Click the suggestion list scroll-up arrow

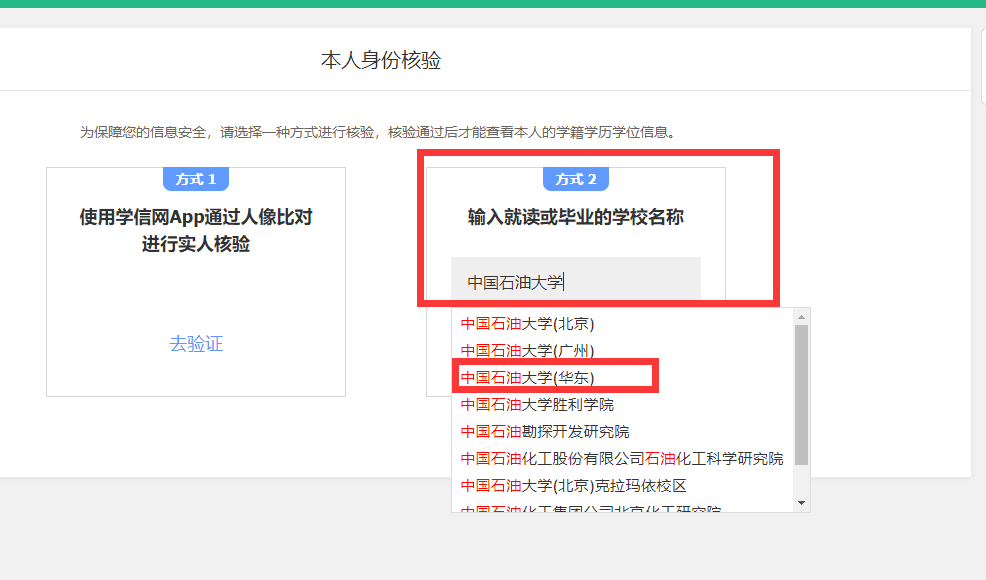801,316
